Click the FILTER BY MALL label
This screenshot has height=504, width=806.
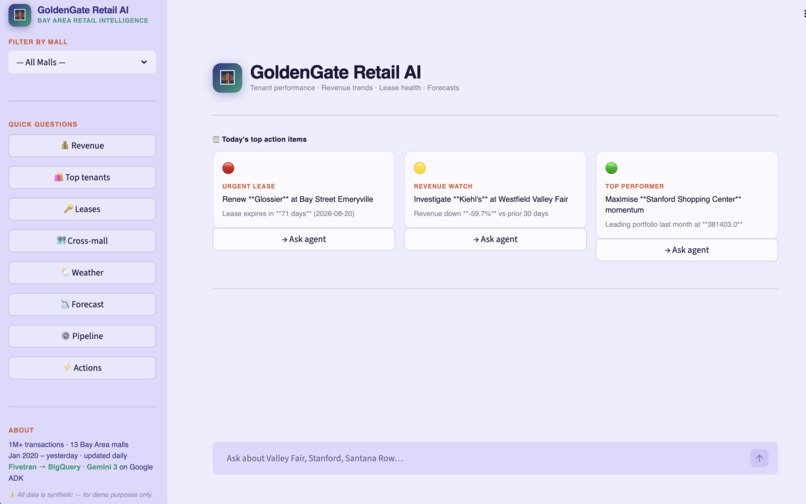38,42
